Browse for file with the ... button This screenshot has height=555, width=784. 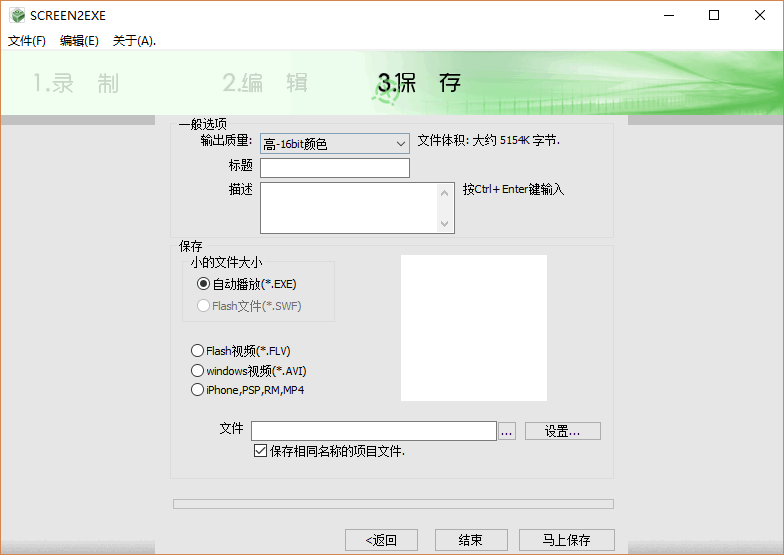(x=507, y=431)
